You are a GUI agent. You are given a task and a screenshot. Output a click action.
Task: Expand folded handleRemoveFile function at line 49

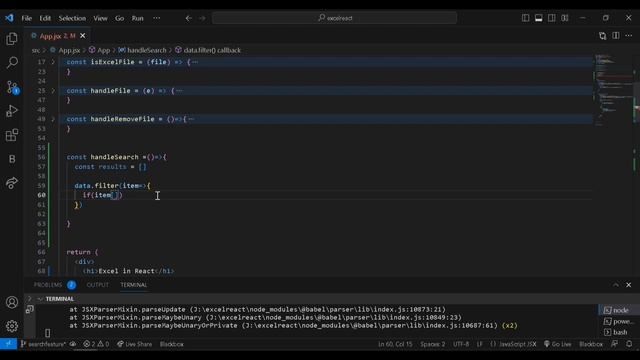coord(53,119)
